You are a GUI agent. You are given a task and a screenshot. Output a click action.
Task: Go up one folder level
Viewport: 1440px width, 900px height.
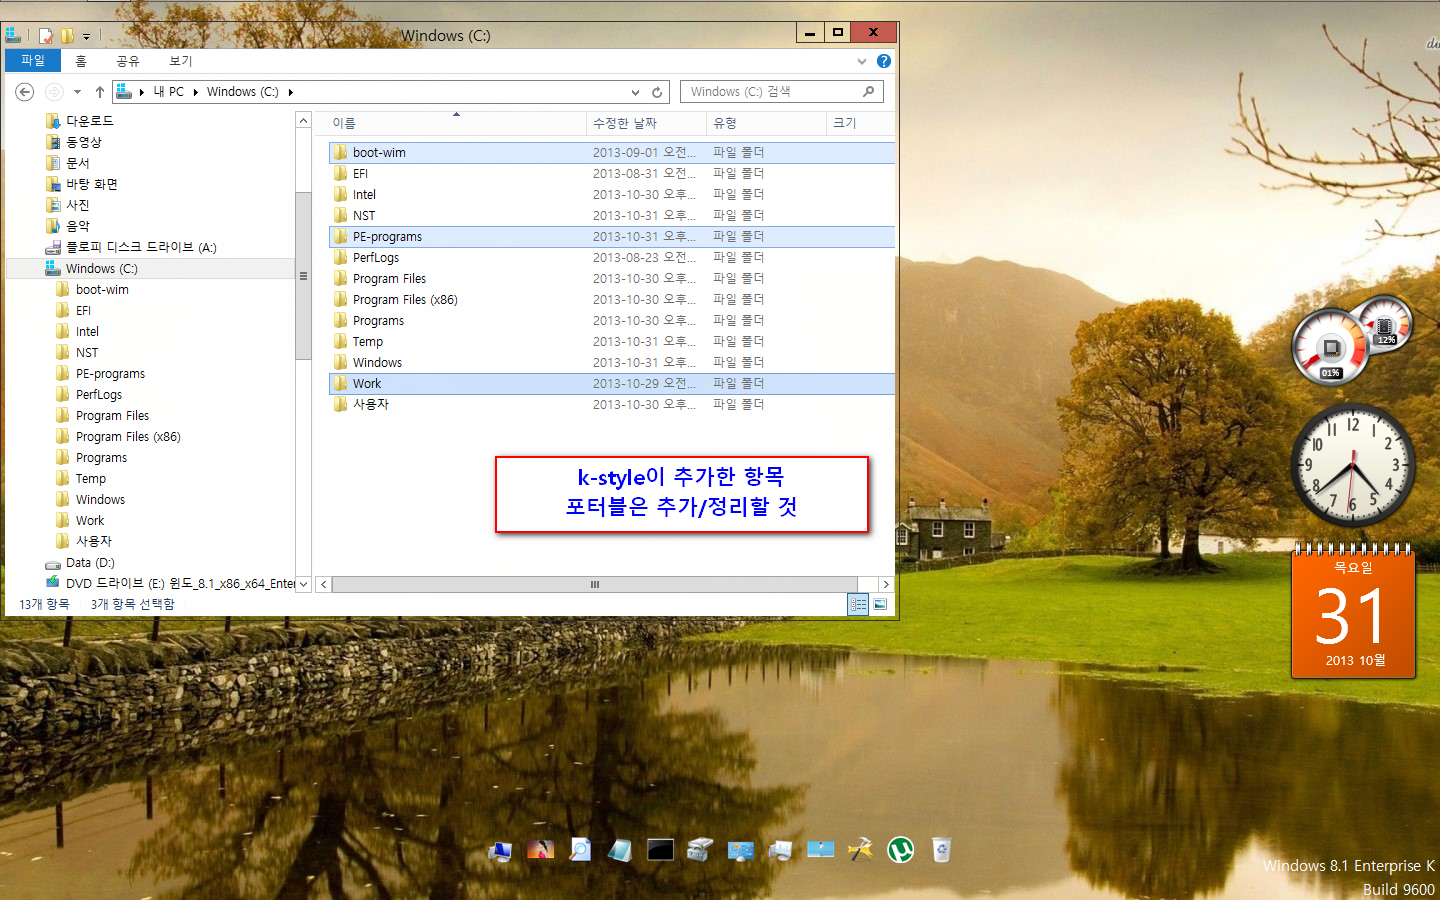100,92
